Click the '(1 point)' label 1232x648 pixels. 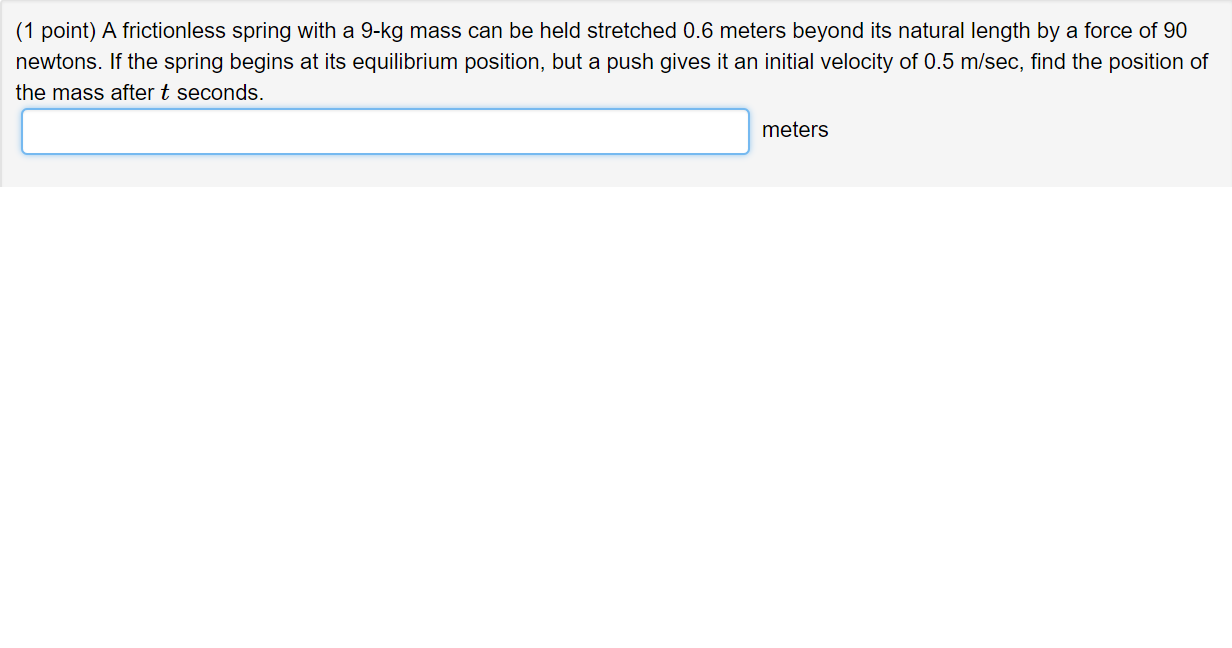coord(54,30)
